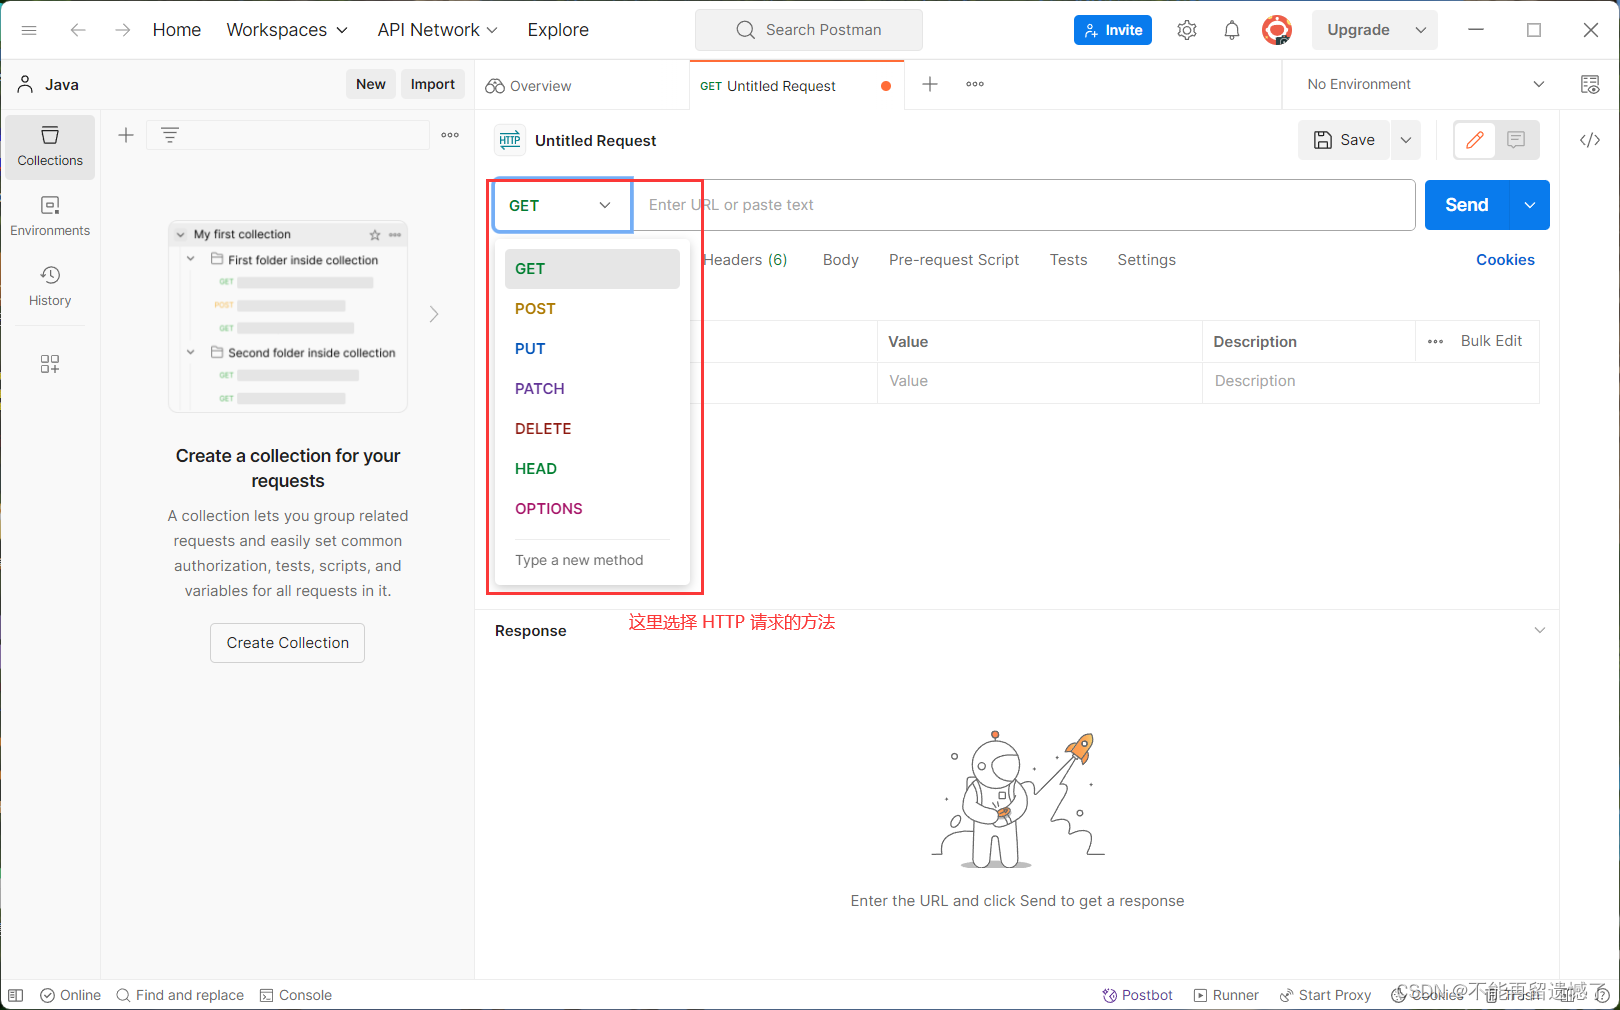This screenshot has height=1010, width=1620.
Task: Open Collections in the sidebar
Action: (x=50, y=147)
